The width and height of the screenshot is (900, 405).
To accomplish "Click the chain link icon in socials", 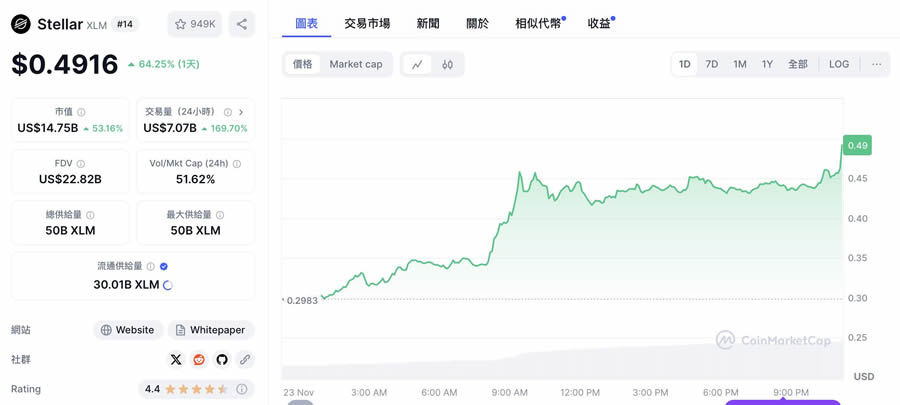I will click(245, 359).
